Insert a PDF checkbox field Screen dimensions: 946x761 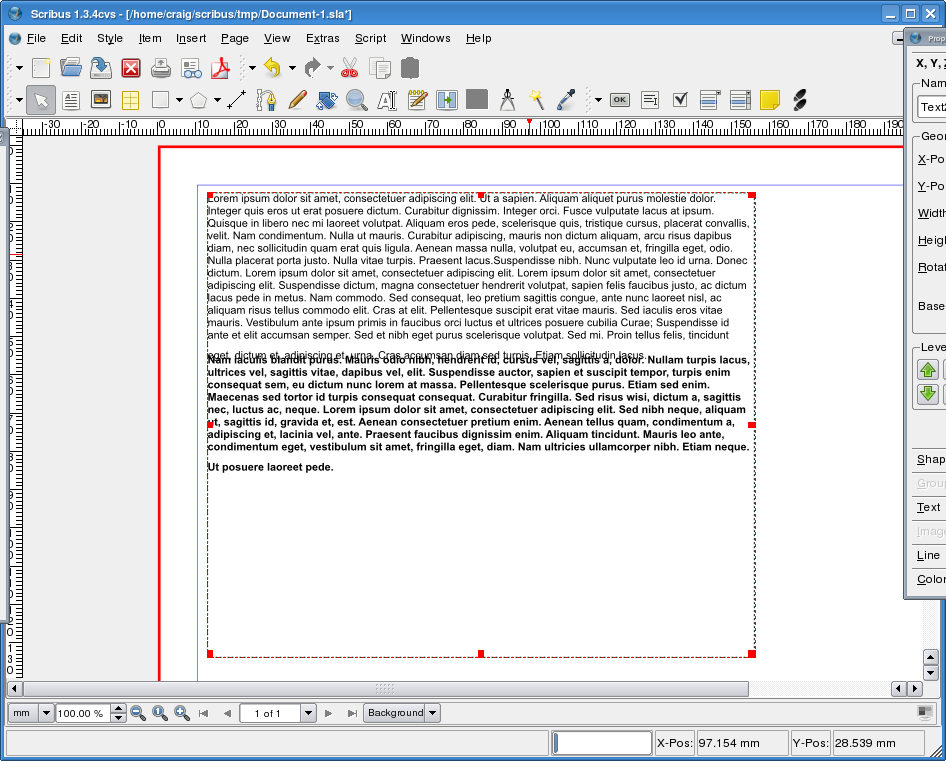point(680,100)
